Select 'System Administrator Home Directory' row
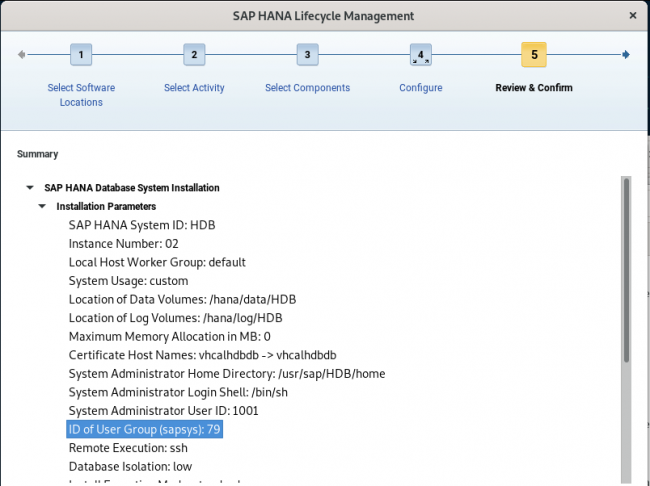650x486 pixels. point(227,374)
